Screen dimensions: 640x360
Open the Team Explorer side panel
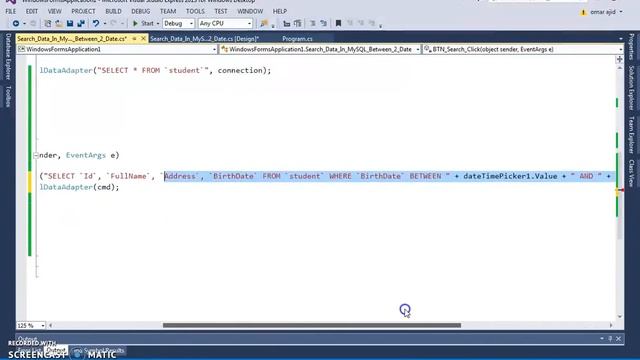(x=631, y=135)
